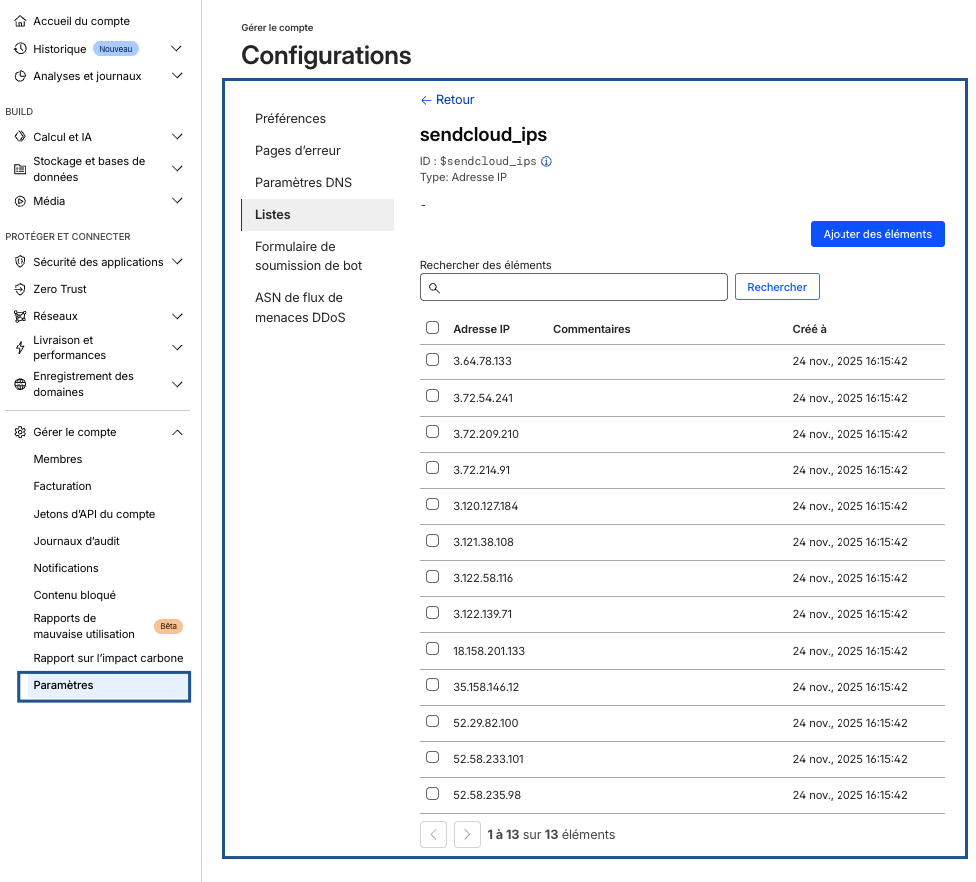The width and height of the screenshot is (976, 882).
Task: Click the Rechercher button
Action: [776, 287]
